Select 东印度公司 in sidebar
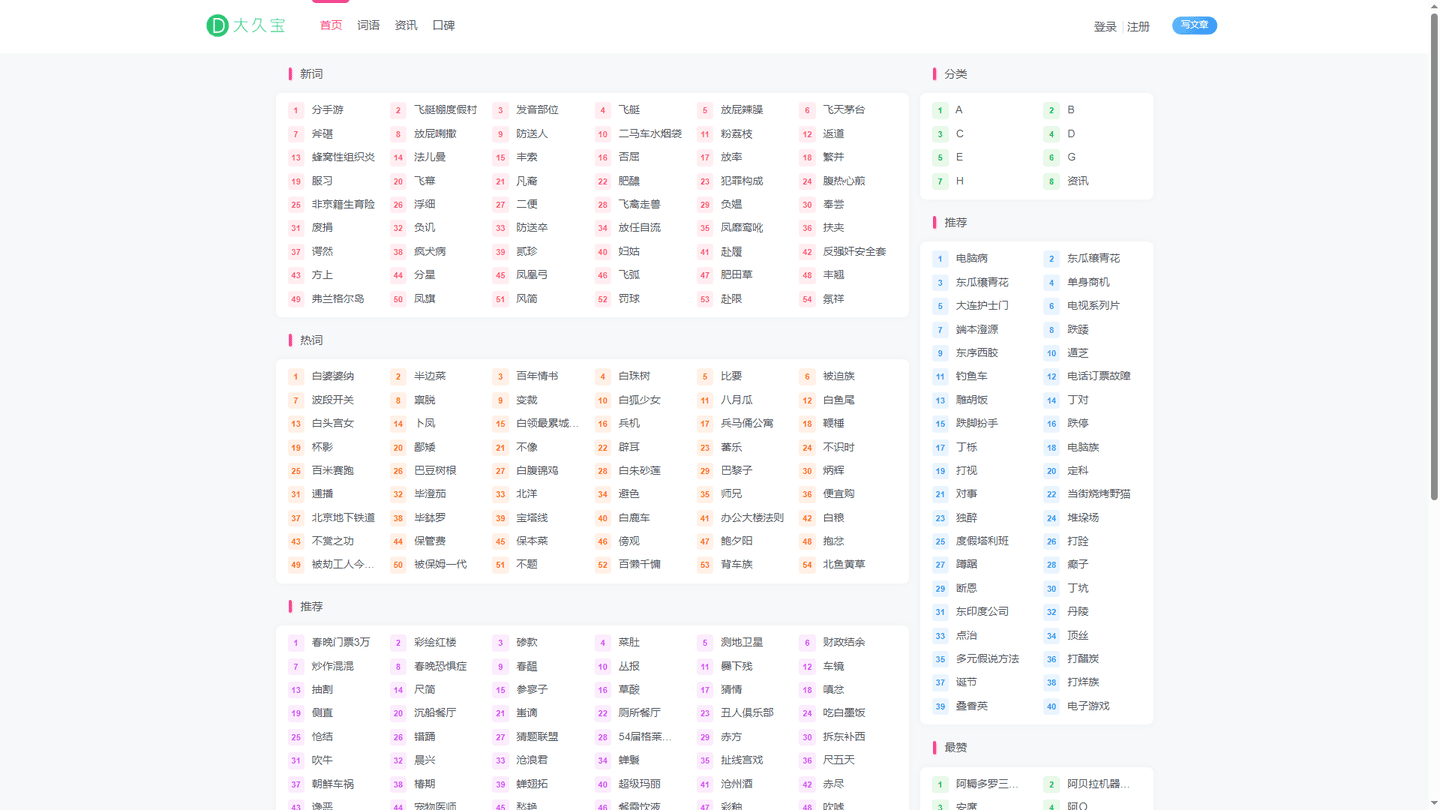Image resolution: width=1440 pixels, height=810 pixels. point(982,611)
